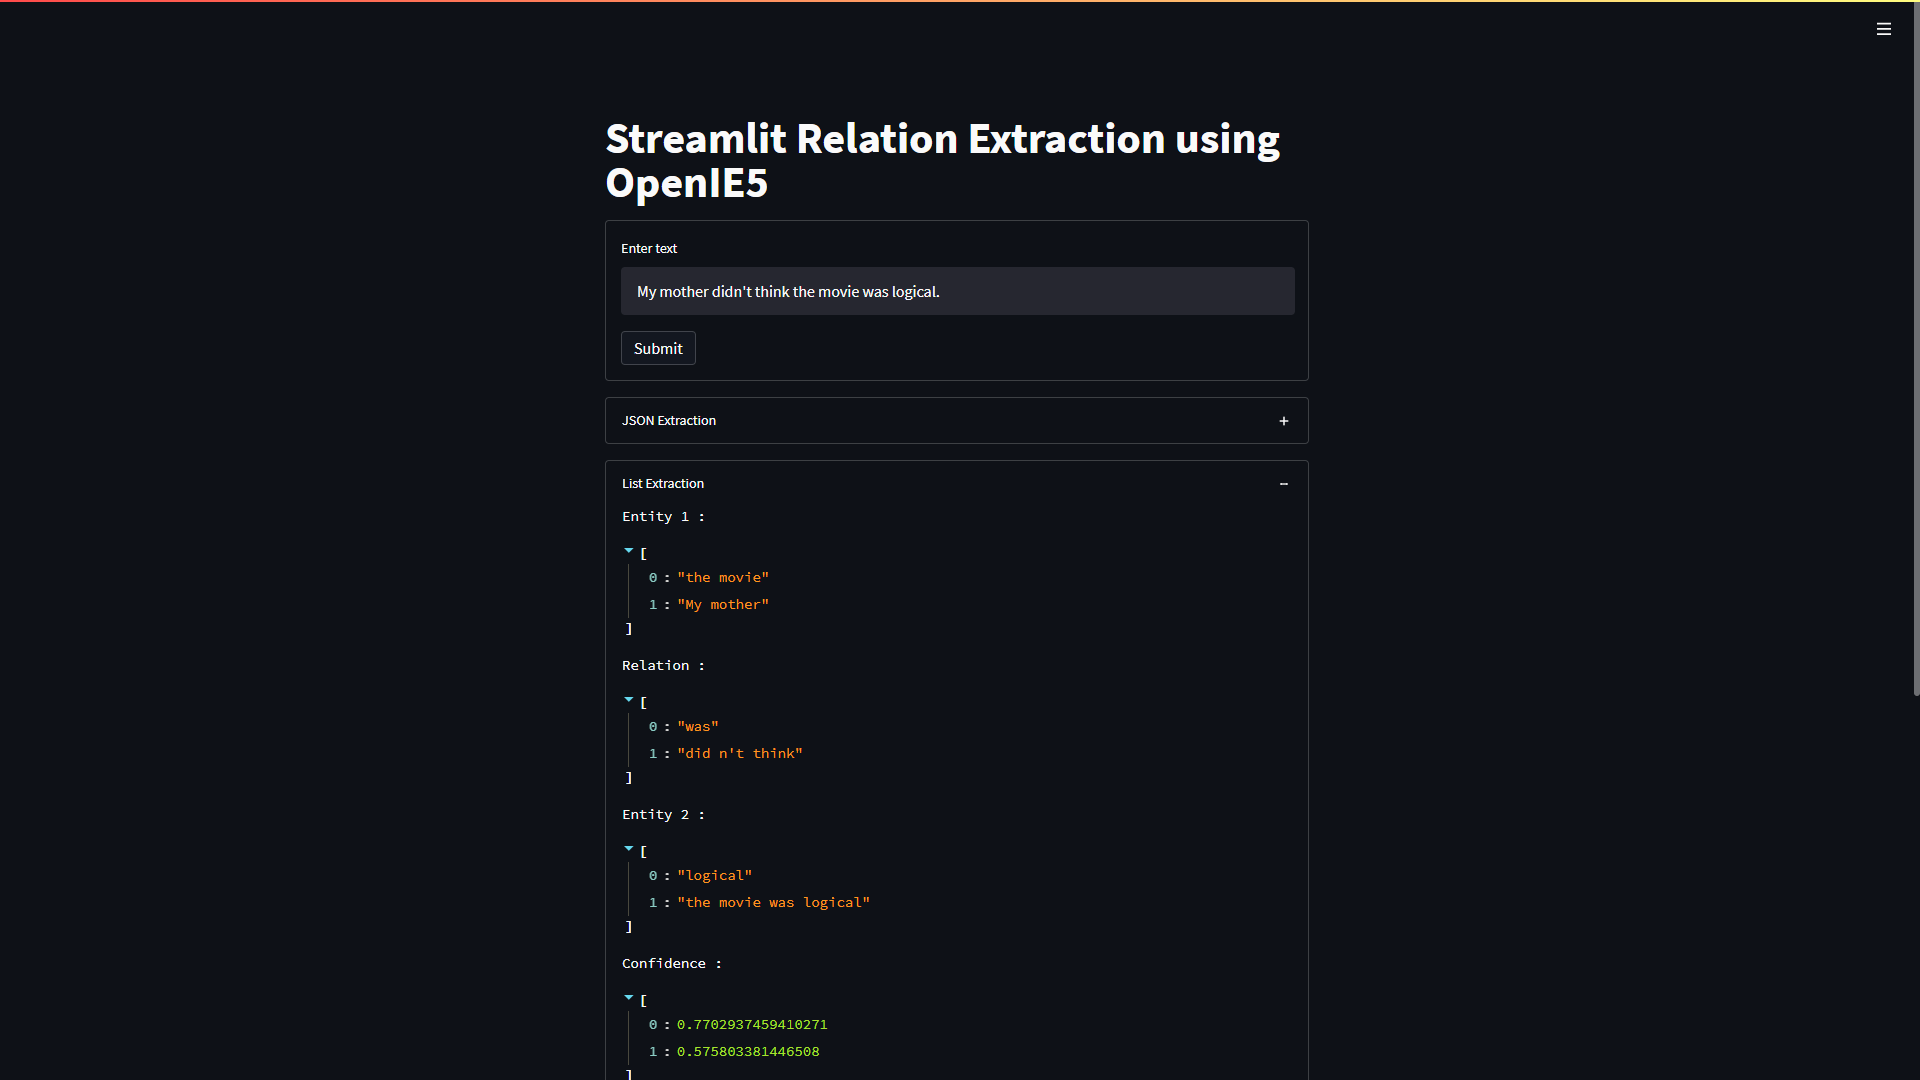Collapse the Confidence array arrow
Screen dimensions: 1920x1080
coord(629,998)
